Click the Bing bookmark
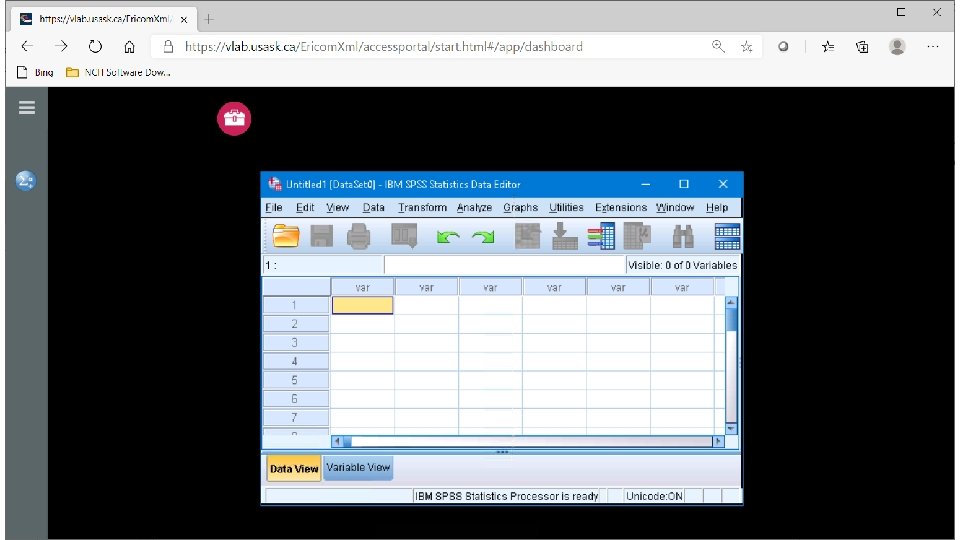Image resolution: width=960 pixels, height=540 pixels. [x=36, y=72]
